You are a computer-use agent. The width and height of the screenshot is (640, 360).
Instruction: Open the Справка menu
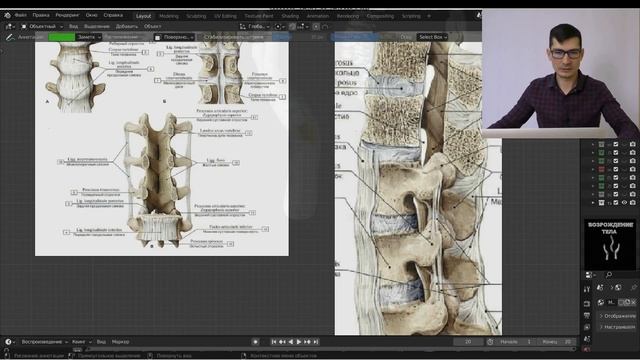113,15
